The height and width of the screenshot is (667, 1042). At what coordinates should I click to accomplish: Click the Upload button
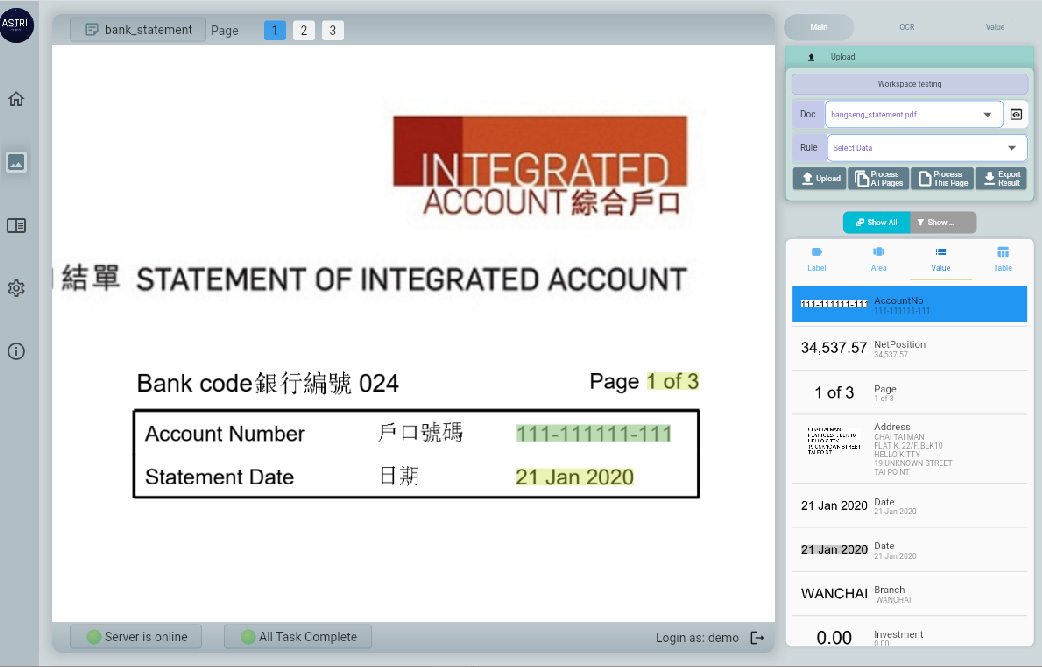coord(819,178)
